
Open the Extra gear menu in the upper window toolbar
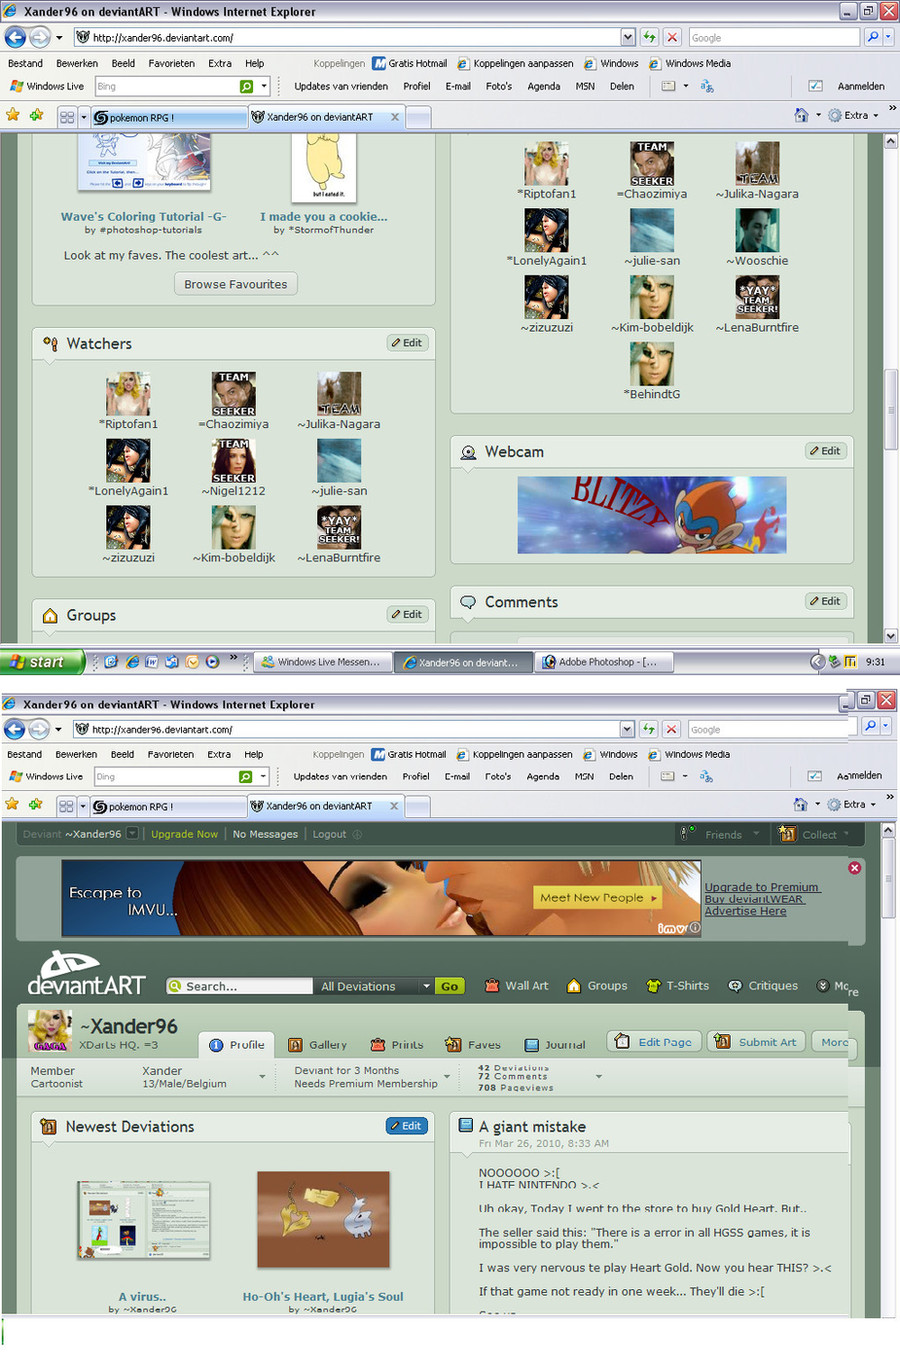[852, 115]
